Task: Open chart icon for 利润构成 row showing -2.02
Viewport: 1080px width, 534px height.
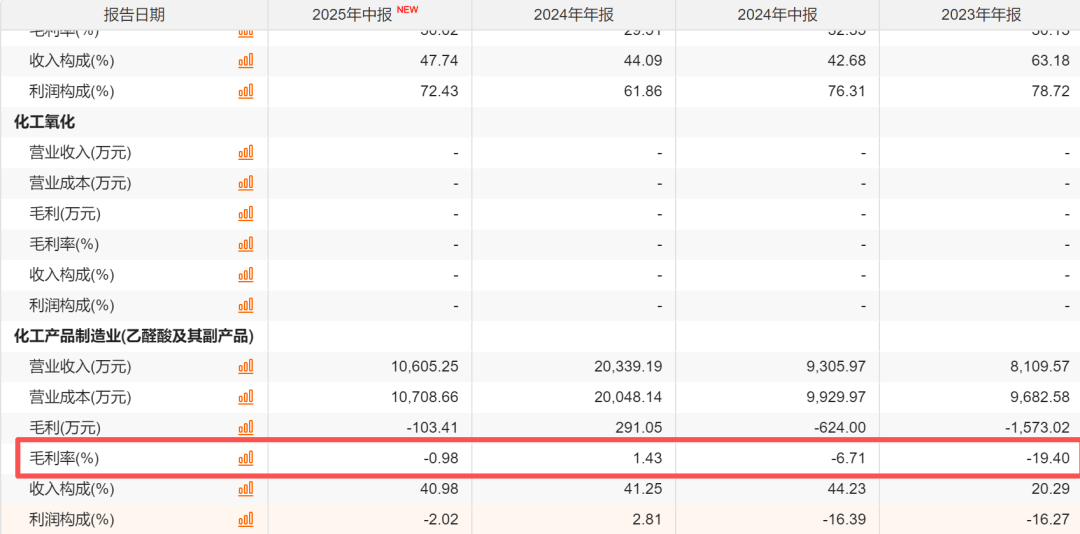Action: pyautogui.click(x=245, y=520)
